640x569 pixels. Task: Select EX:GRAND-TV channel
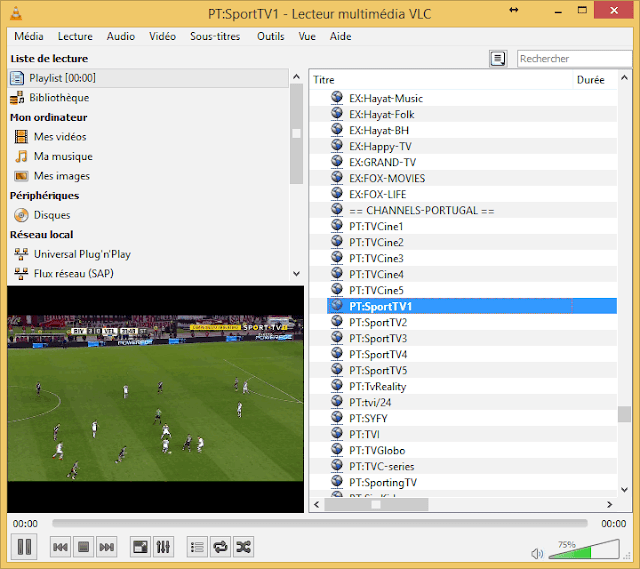[x=463, y=162]
